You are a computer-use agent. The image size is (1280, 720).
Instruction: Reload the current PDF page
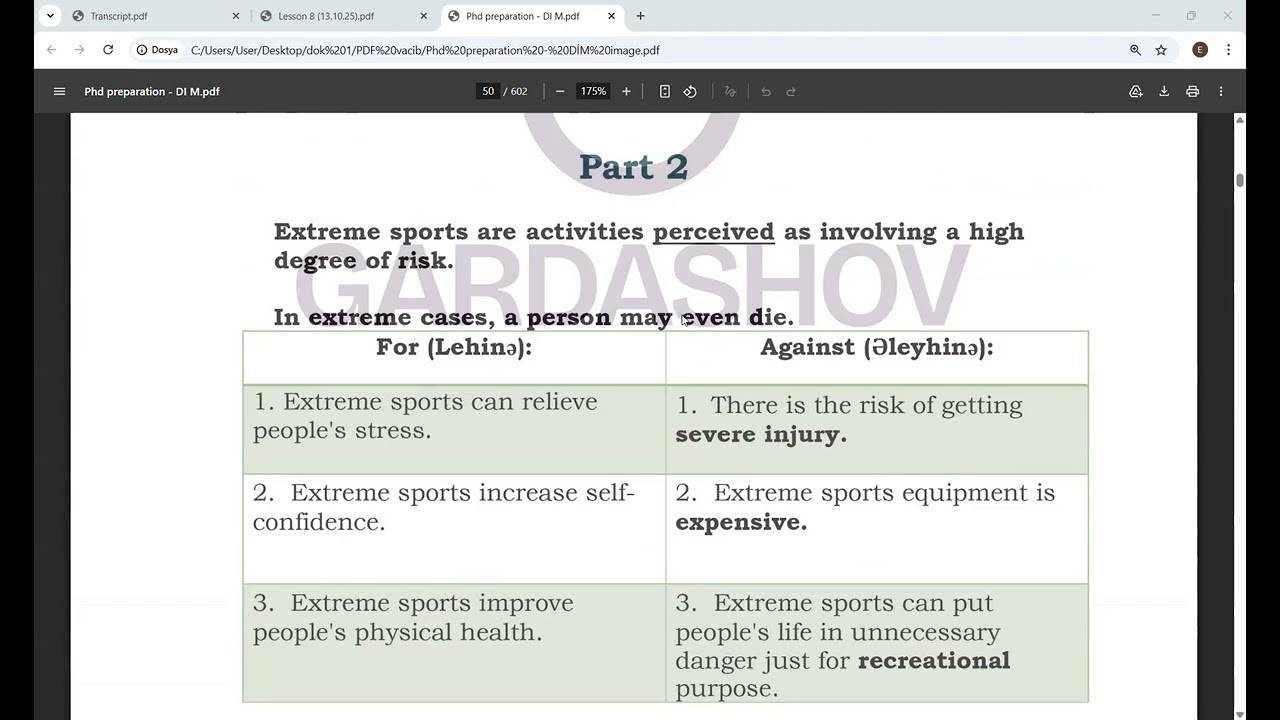coord(108,50)
